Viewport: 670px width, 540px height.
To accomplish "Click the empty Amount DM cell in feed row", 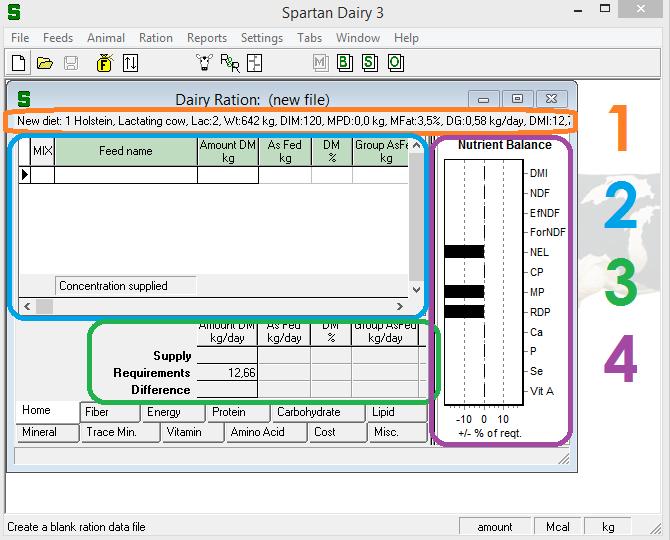I will point(228,175).
